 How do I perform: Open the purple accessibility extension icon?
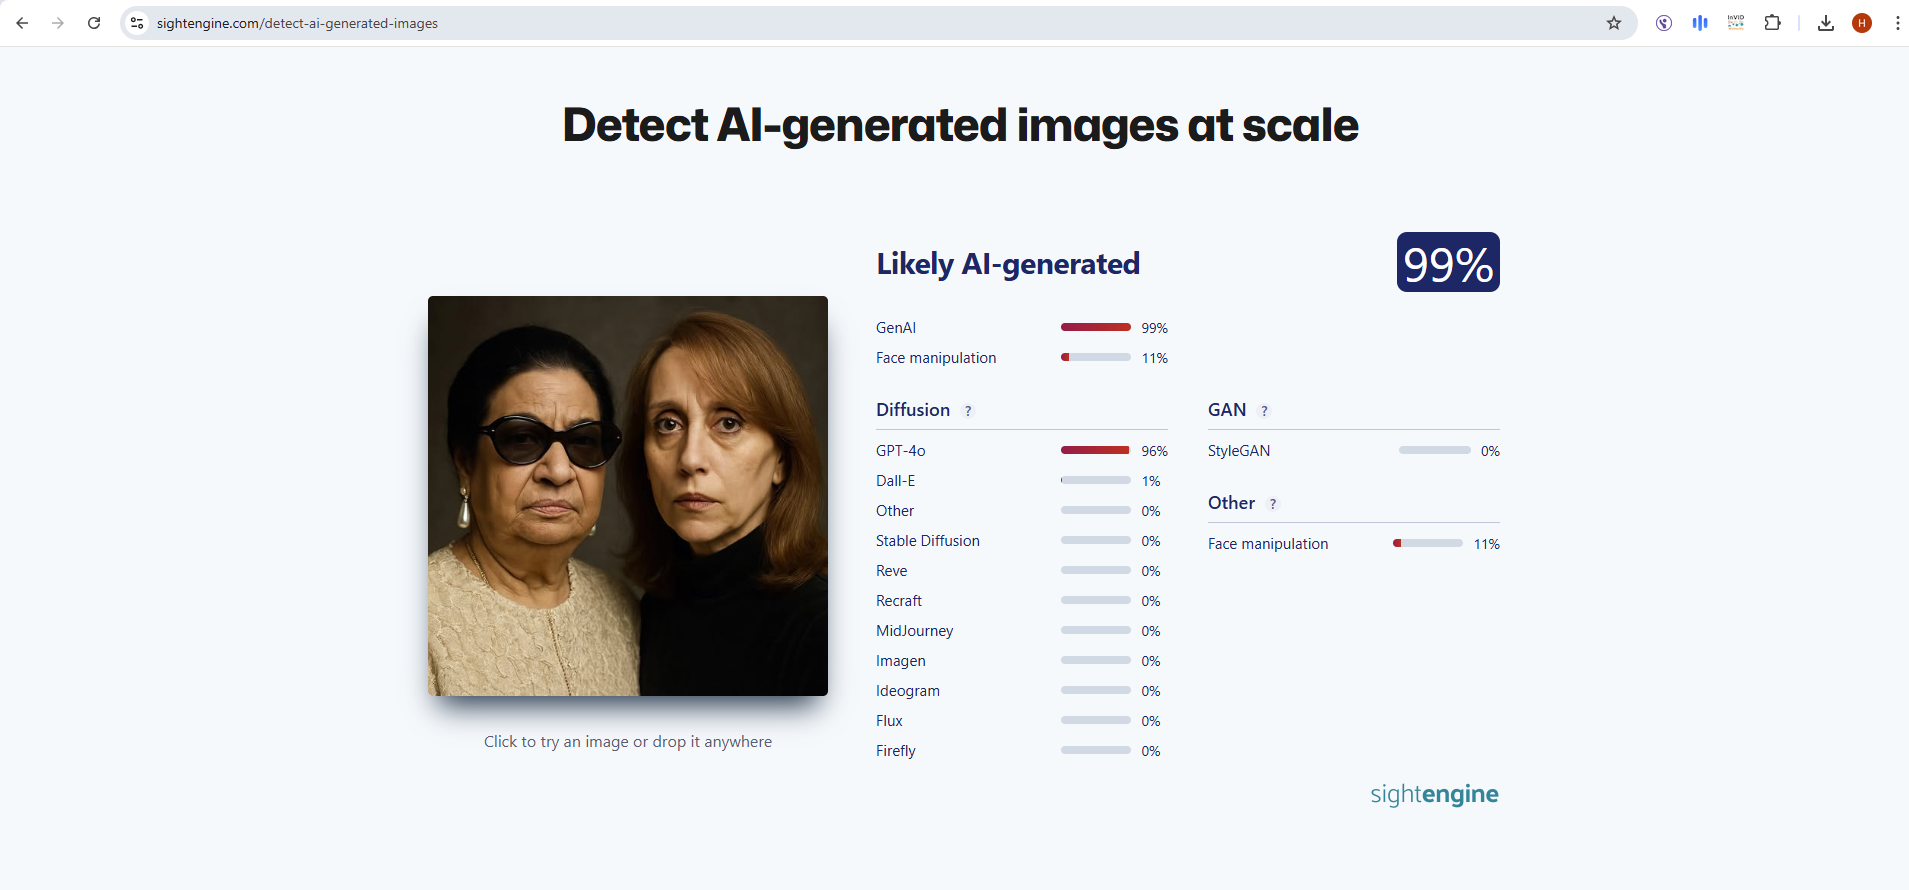[1665, 22]
